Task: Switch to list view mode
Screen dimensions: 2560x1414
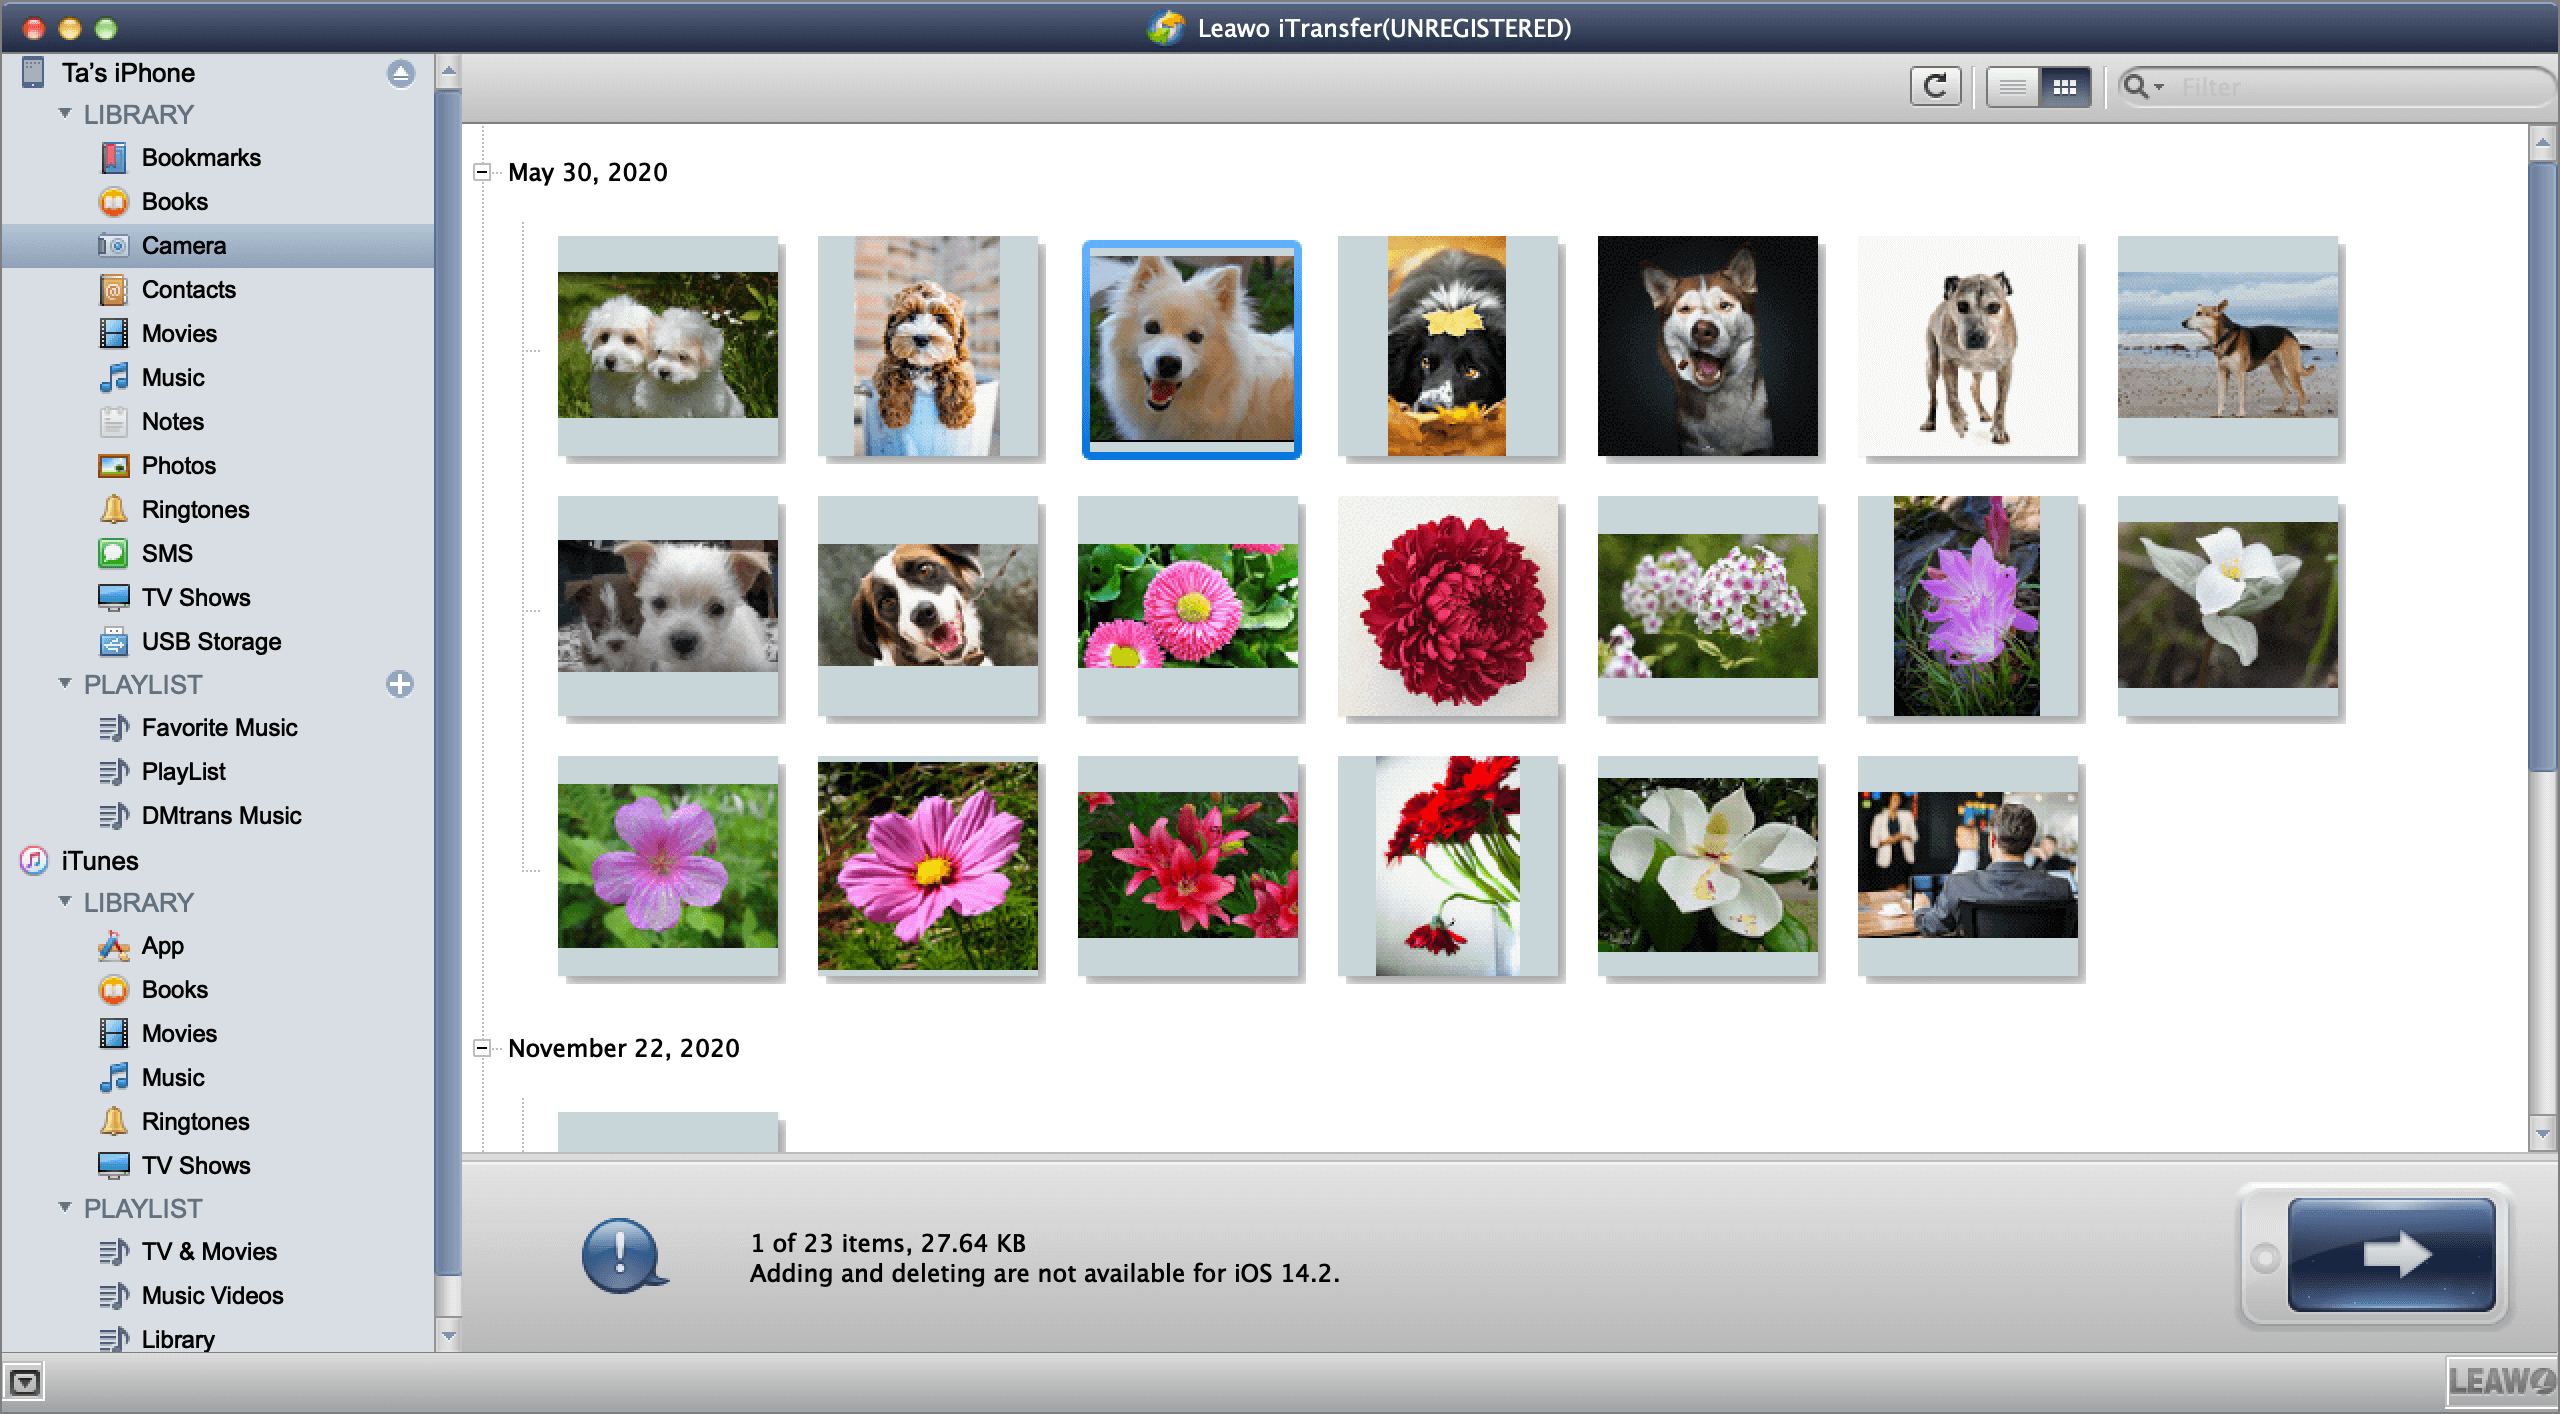Action: tap(2012, 87)
